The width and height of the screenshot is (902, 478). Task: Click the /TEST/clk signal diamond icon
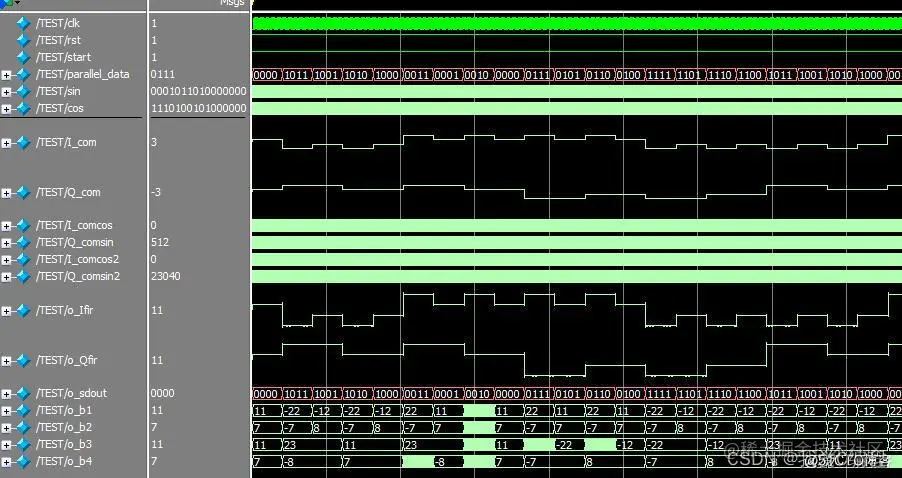[x=23, y=23]
